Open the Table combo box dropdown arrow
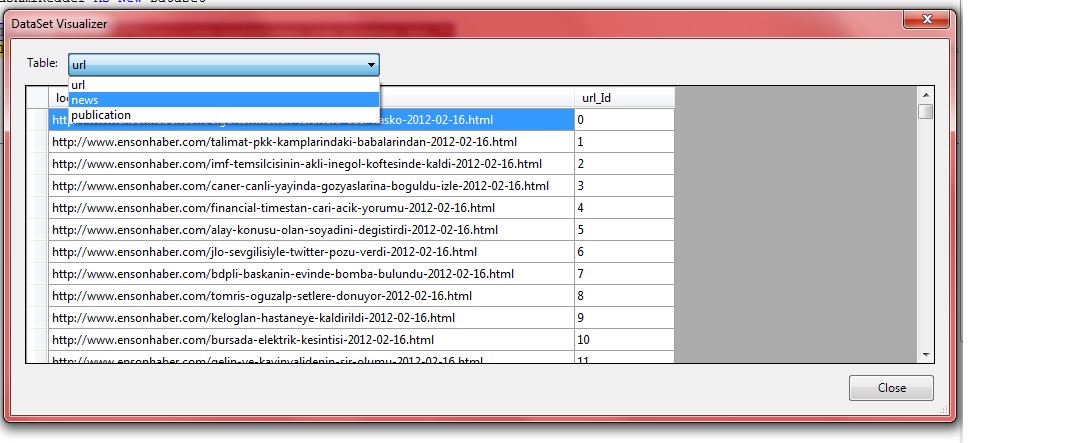The width and height of the screenshot is (1083, 443). 371,65
